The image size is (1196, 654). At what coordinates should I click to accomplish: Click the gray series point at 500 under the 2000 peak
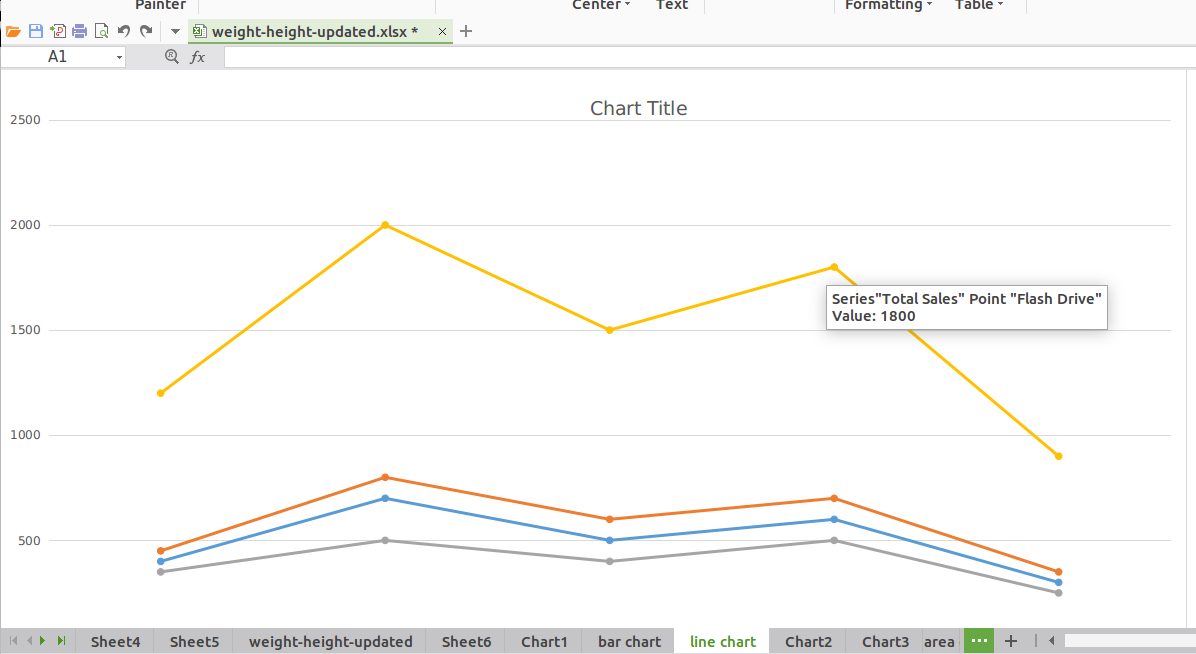click(385, 540)
